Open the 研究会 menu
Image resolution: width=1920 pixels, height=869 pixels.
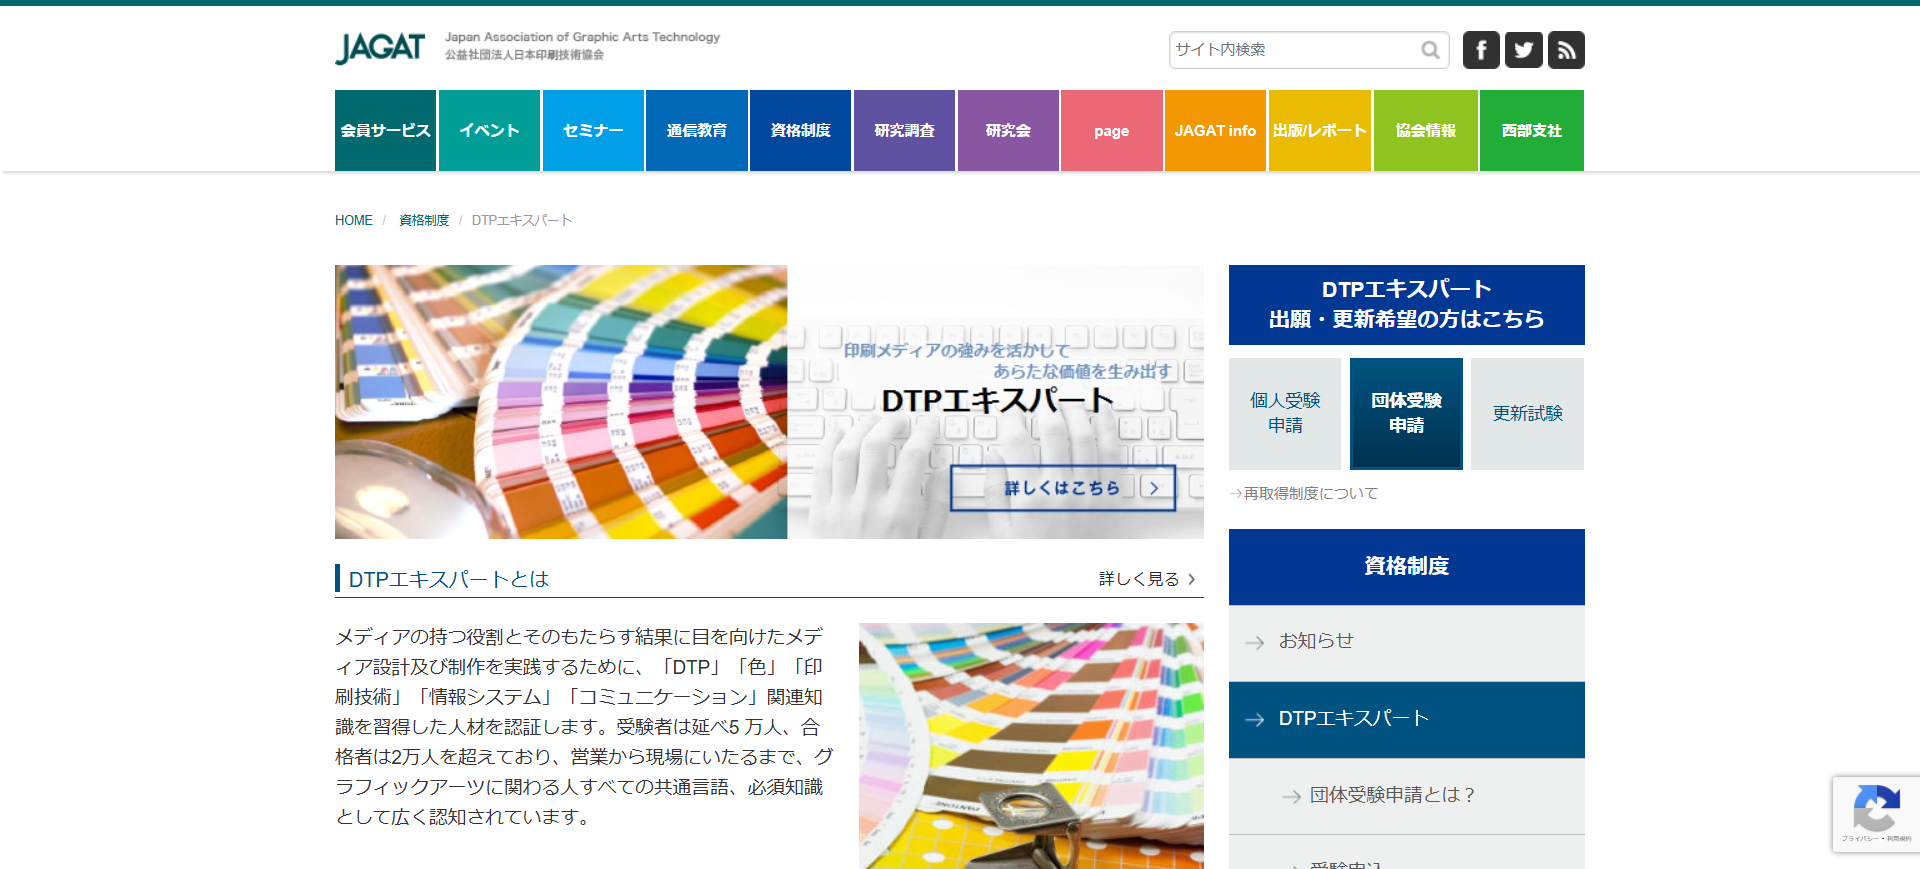pyautogui.click(x=1008, y=130)
